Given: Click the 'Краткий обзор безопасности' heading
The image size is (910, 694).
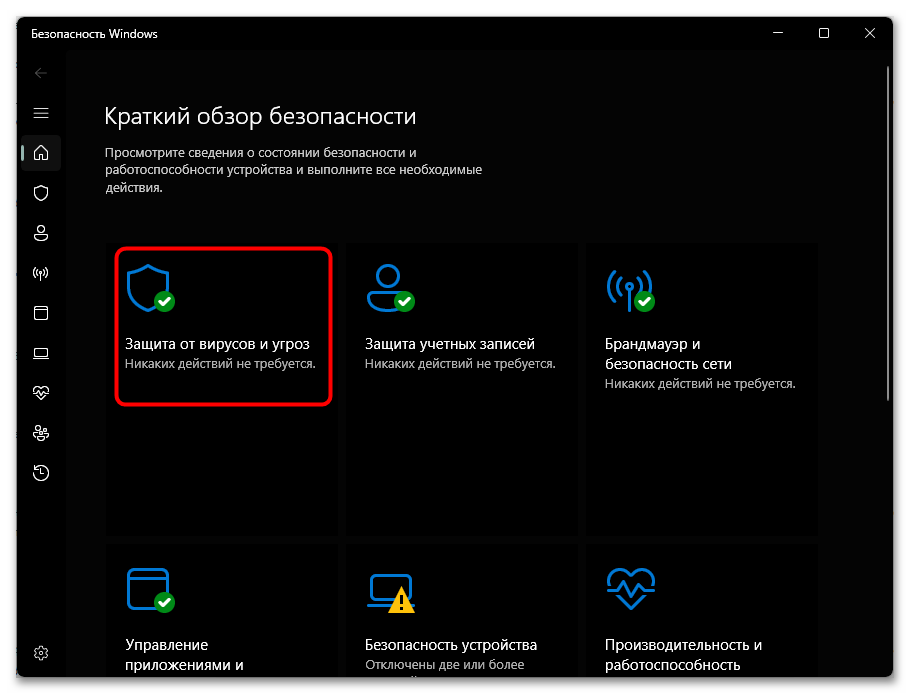Looking at the screenshot, I should (260, 116).
